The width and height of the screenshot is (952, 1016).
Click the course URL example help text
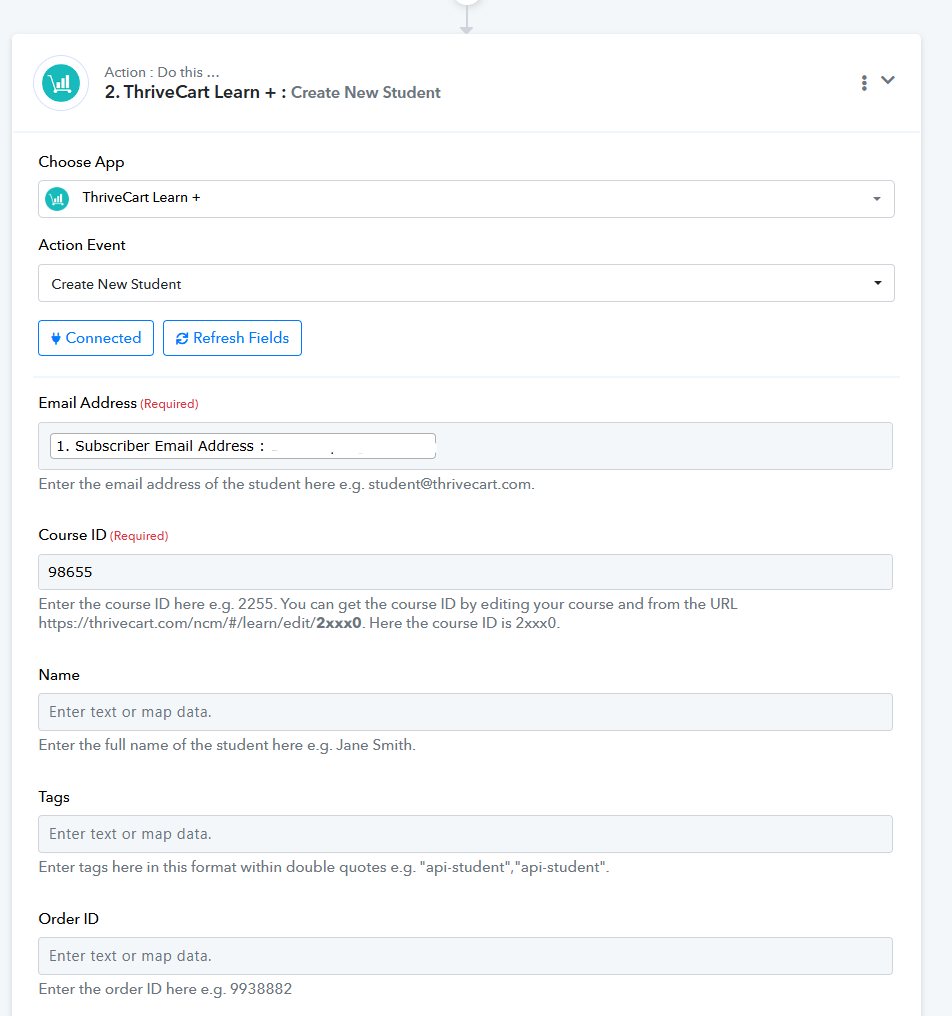388,614
